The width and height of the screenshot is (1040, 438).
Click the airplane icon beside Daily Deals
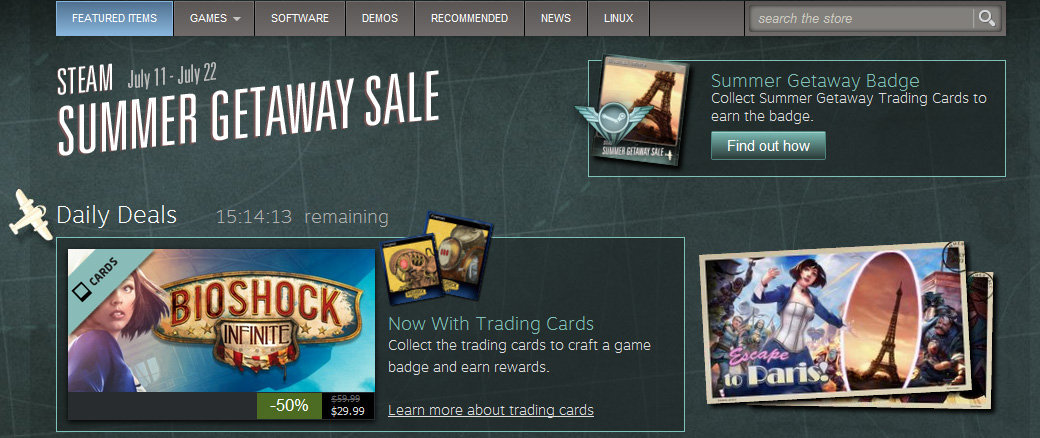click(x=30, y=214)
